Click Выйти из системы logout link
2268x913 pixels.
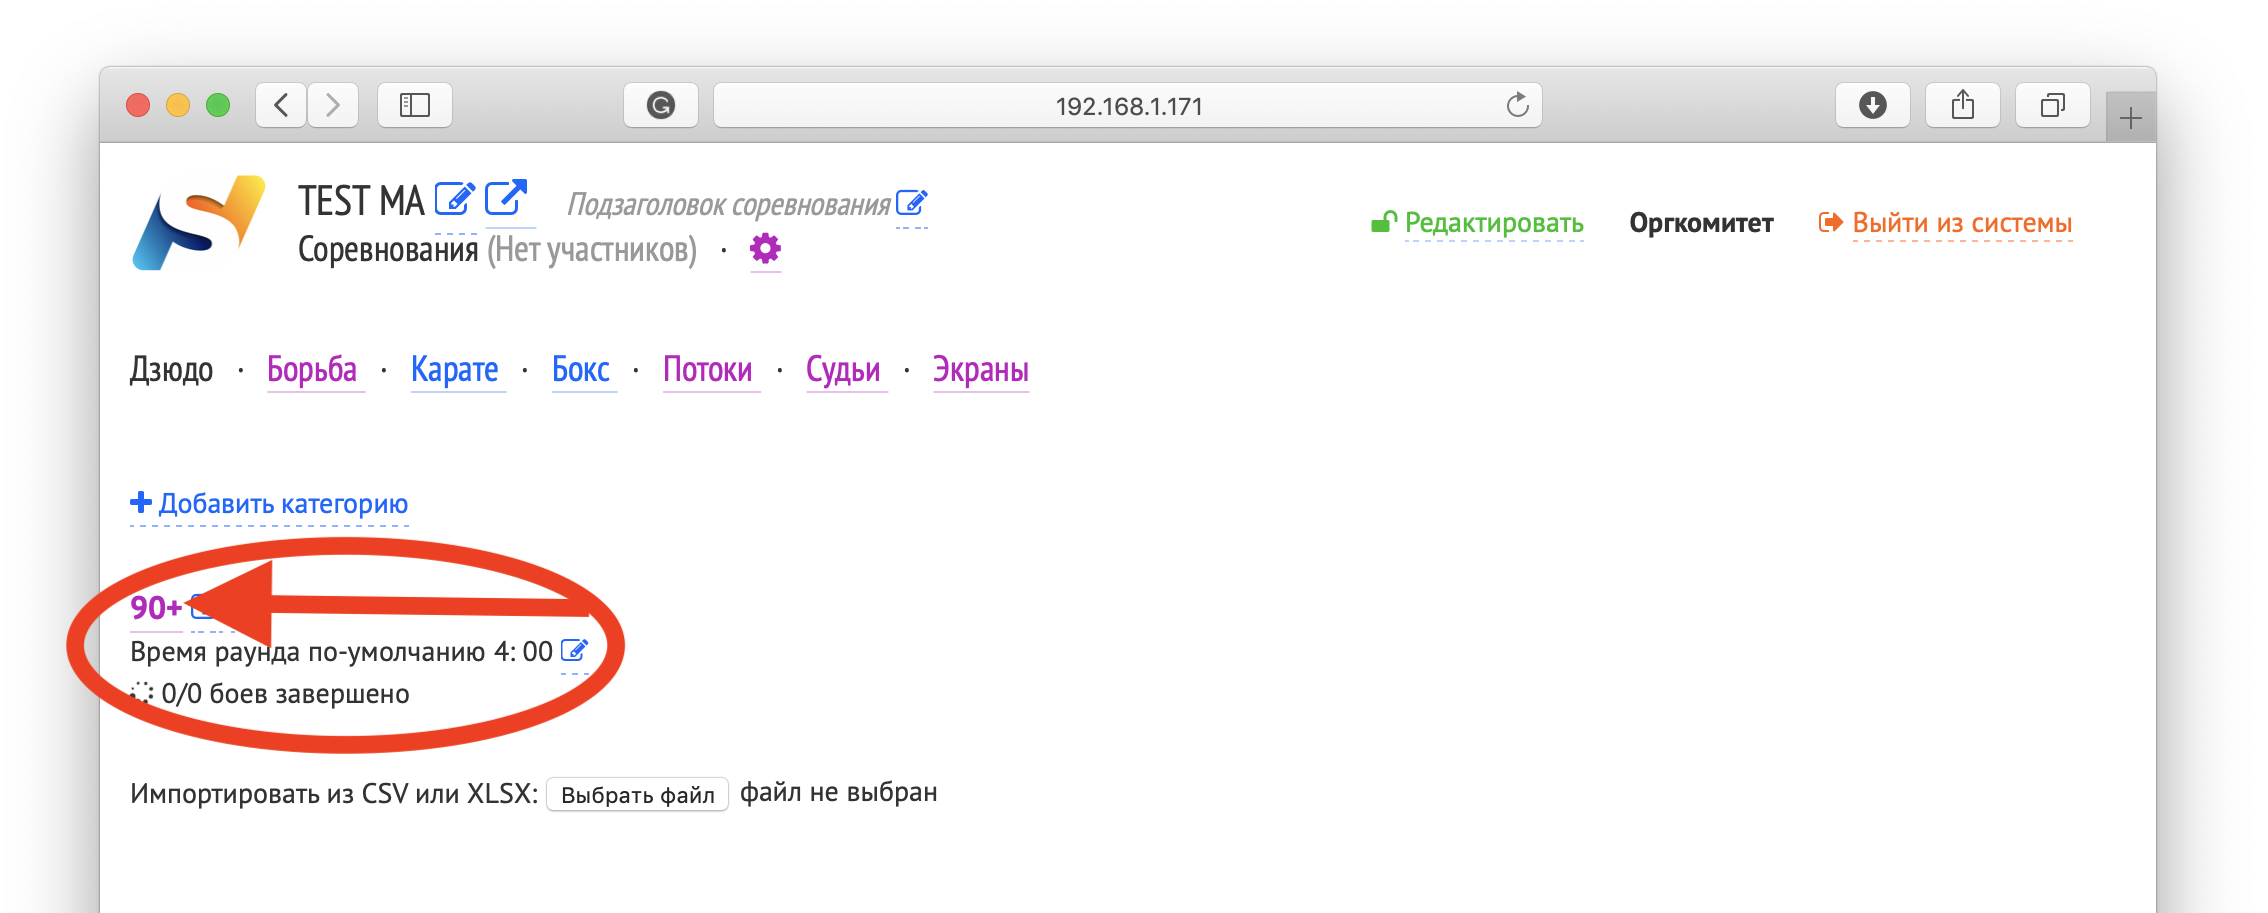[1946, 222]
